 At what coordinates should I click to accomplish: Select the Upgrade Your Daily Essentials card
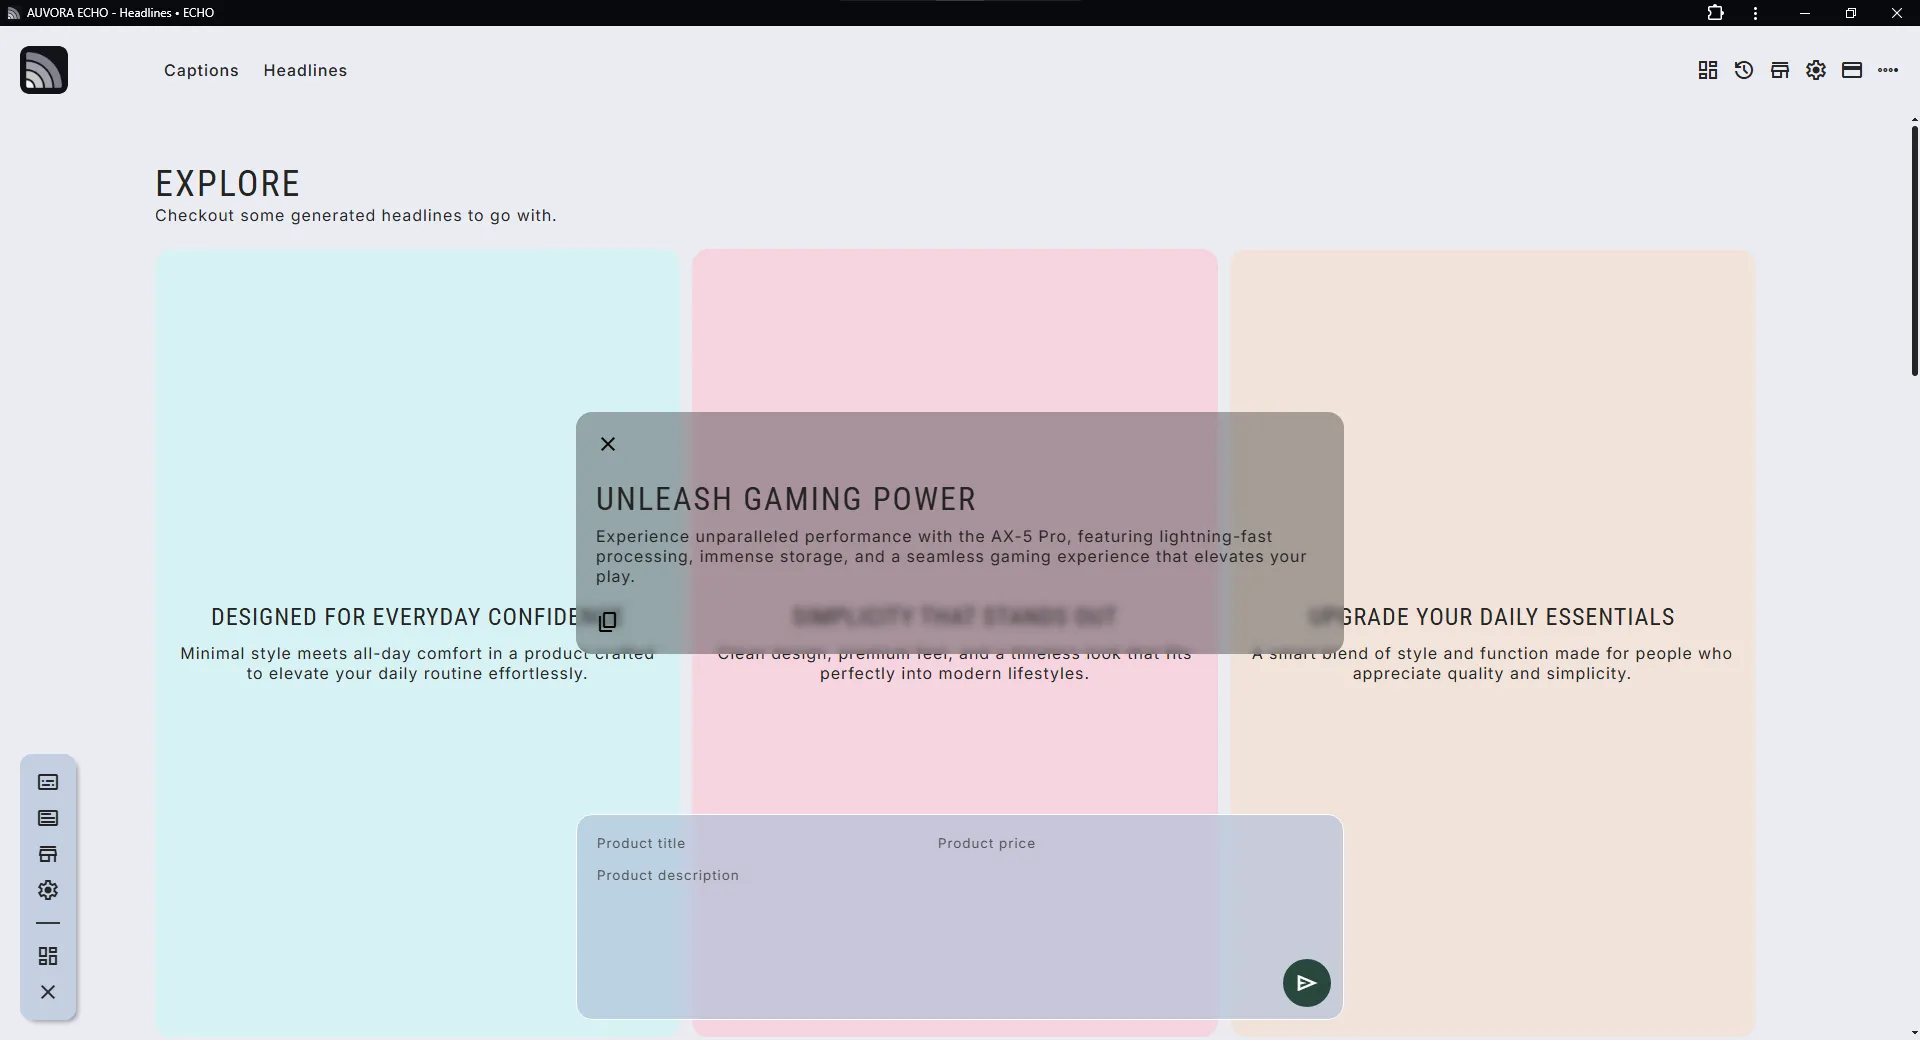(x=1492, y=643)
